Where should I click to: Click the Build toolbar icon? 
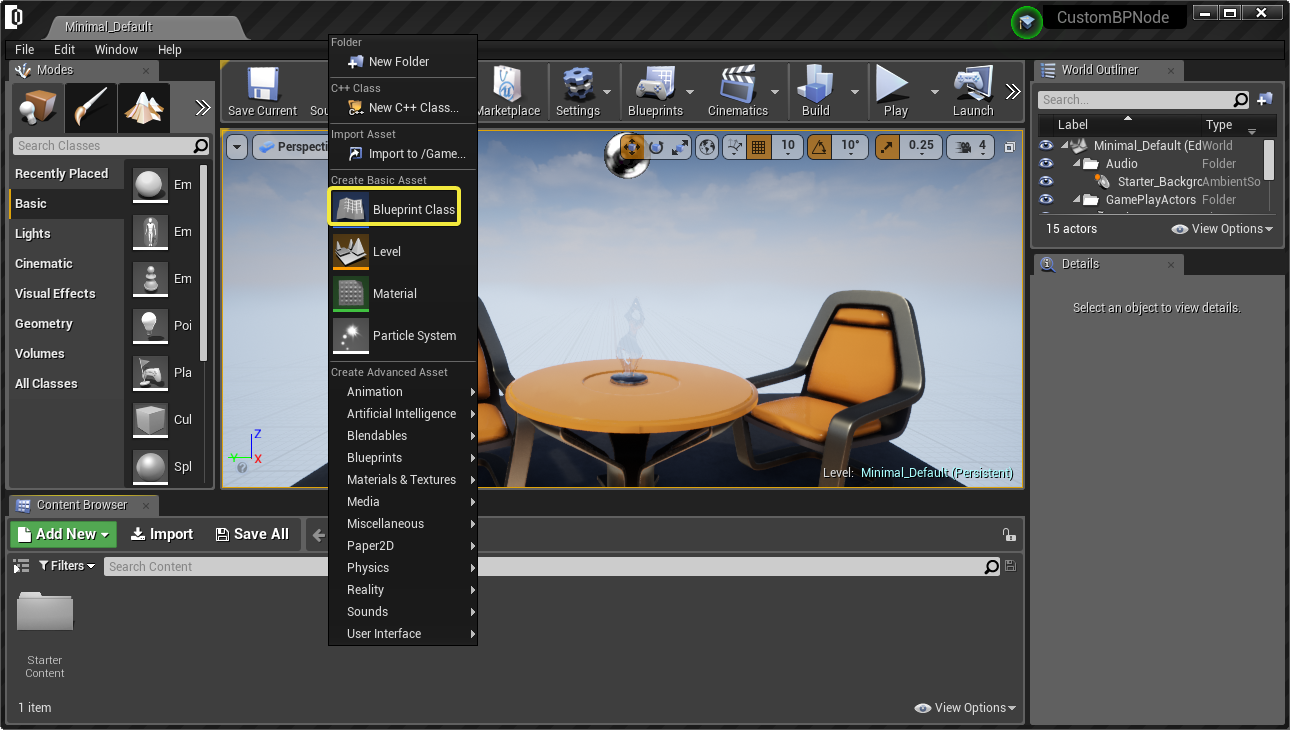coord(816,86)
